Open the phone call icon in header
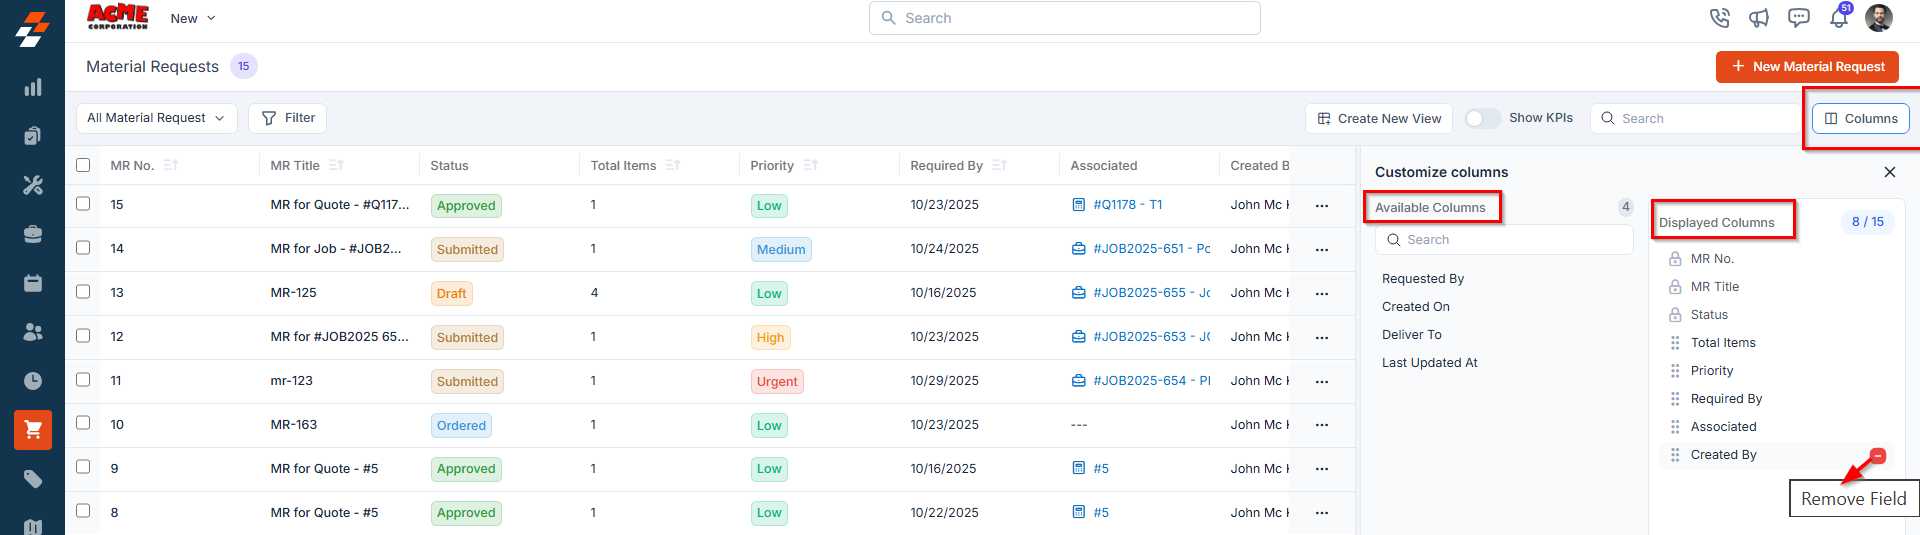Viewport: 1920px width, 535px height. (1719, 18)
